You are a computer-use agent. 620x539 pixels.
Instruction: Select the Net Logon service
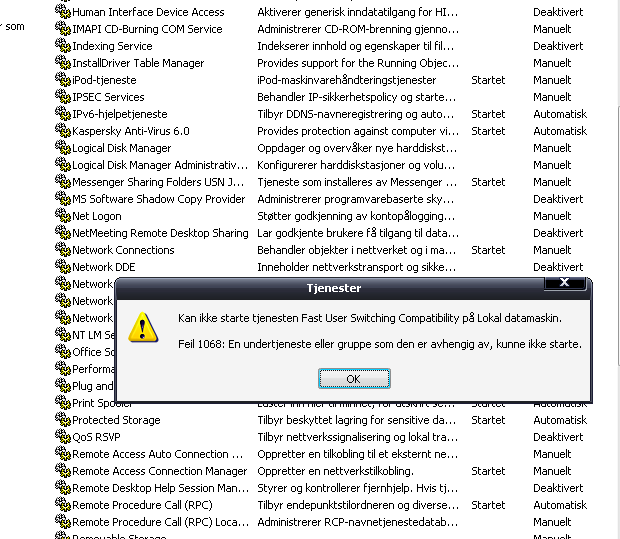coord(97,216)
